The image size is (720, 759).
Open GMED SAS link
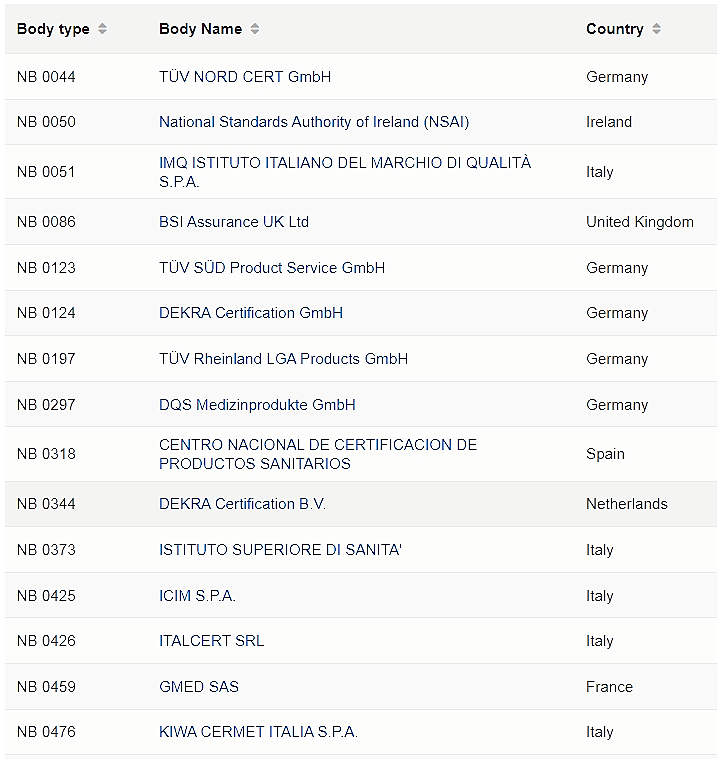199,687
